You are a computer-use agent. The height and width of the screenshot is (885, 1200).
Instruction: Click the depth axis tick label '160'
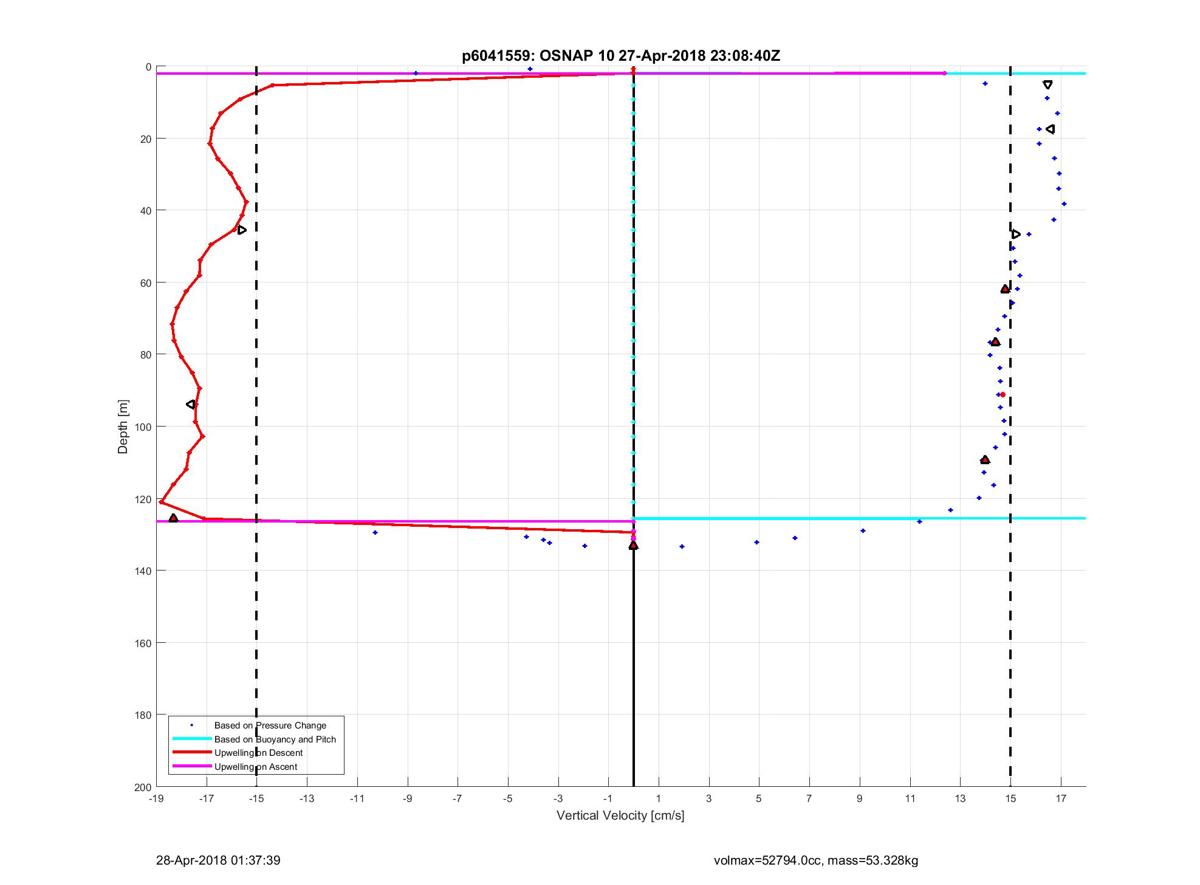point(142,643)
